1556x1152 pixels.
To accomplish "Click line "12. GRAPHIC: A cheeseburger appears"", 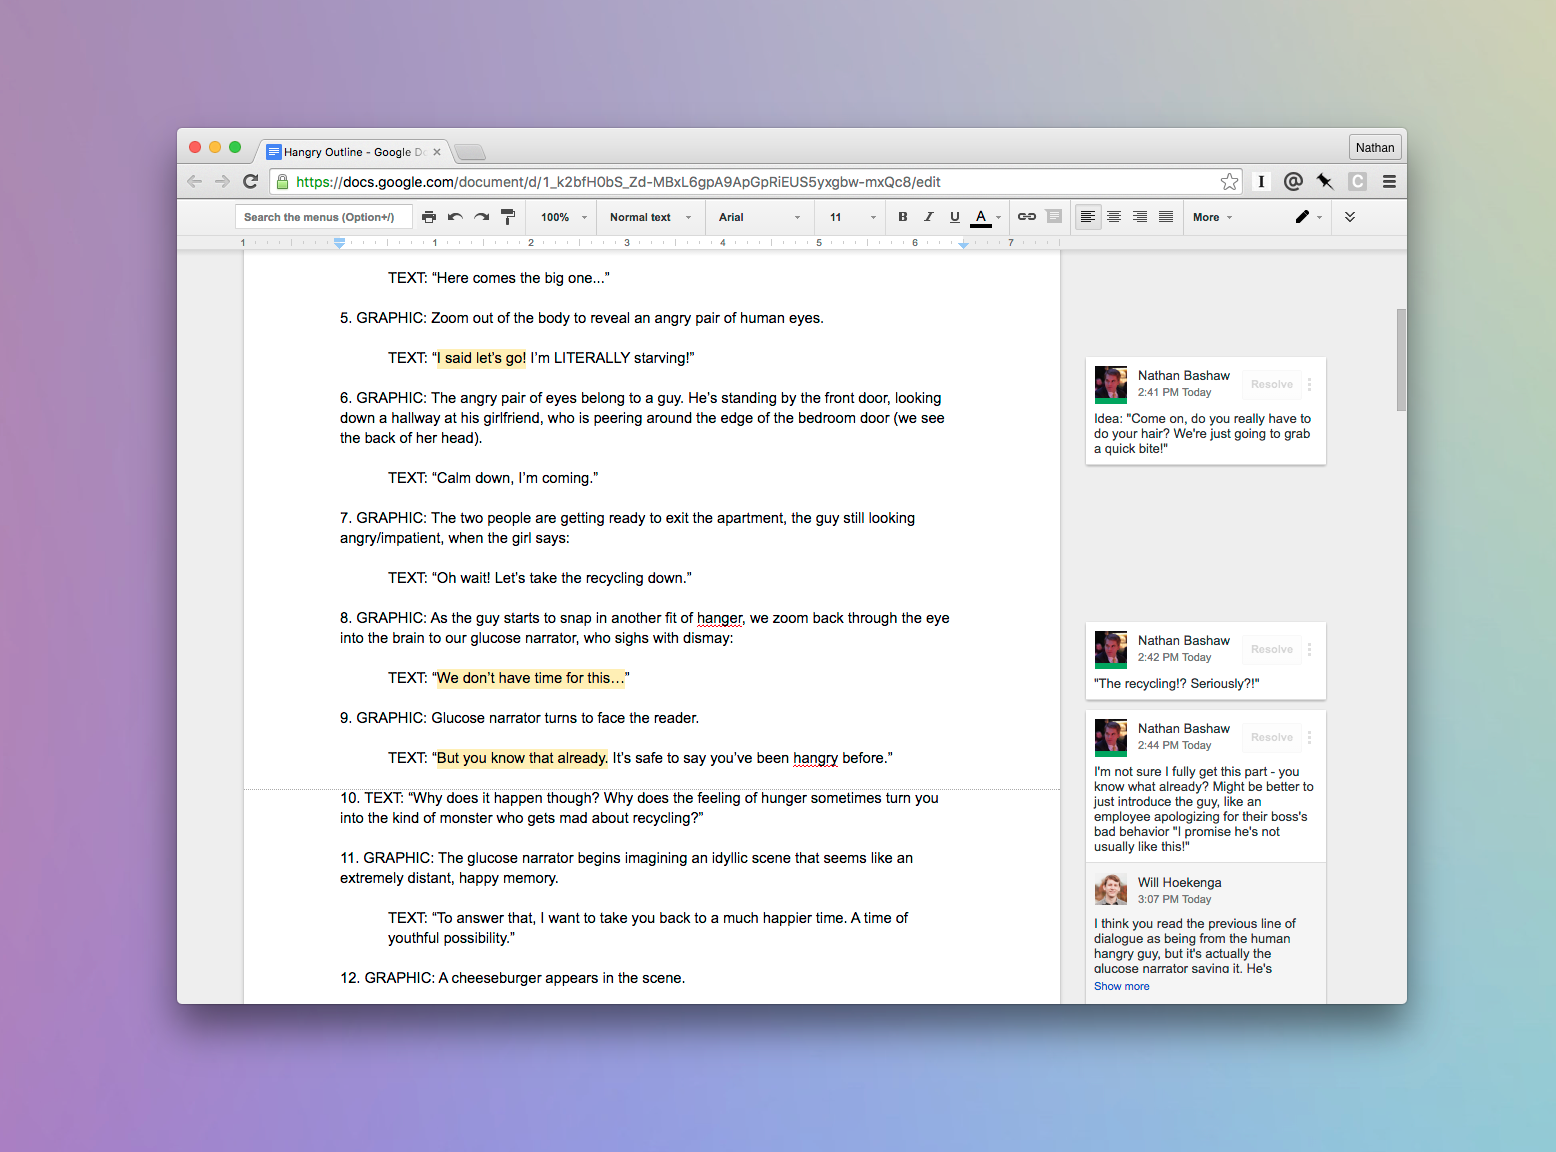I will click(512, 978).
